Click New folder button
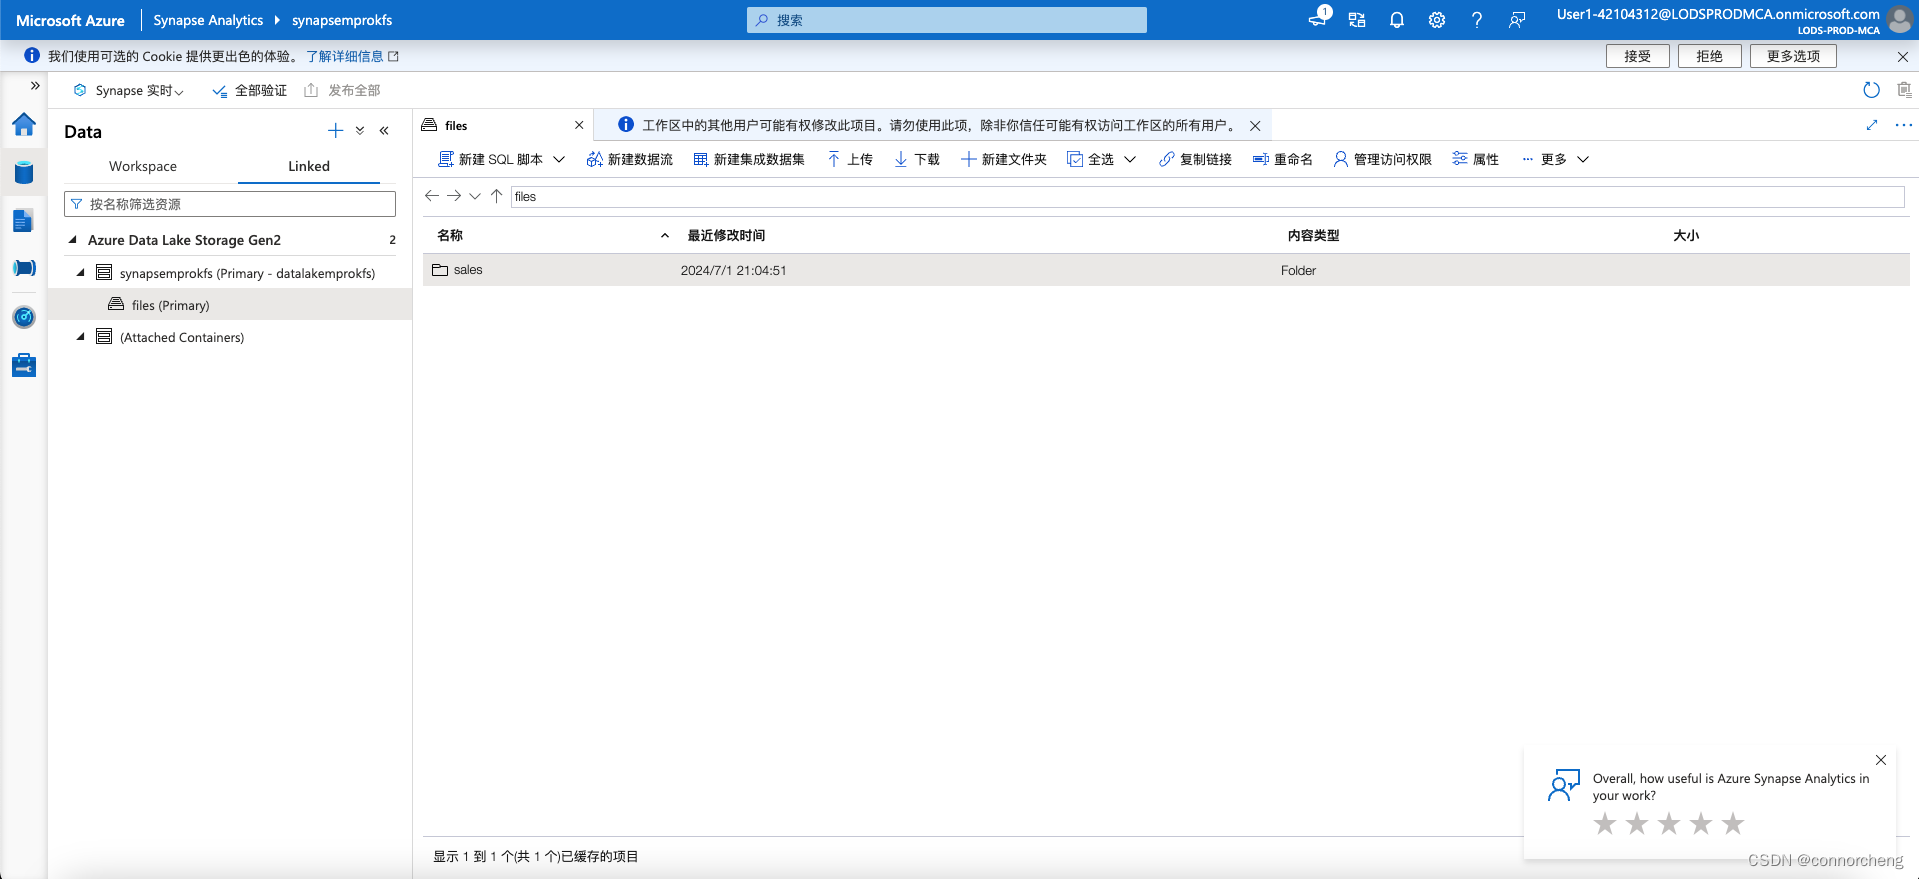The width and height of the screenshot is (1919, 879). click(x=1004, y=159)
